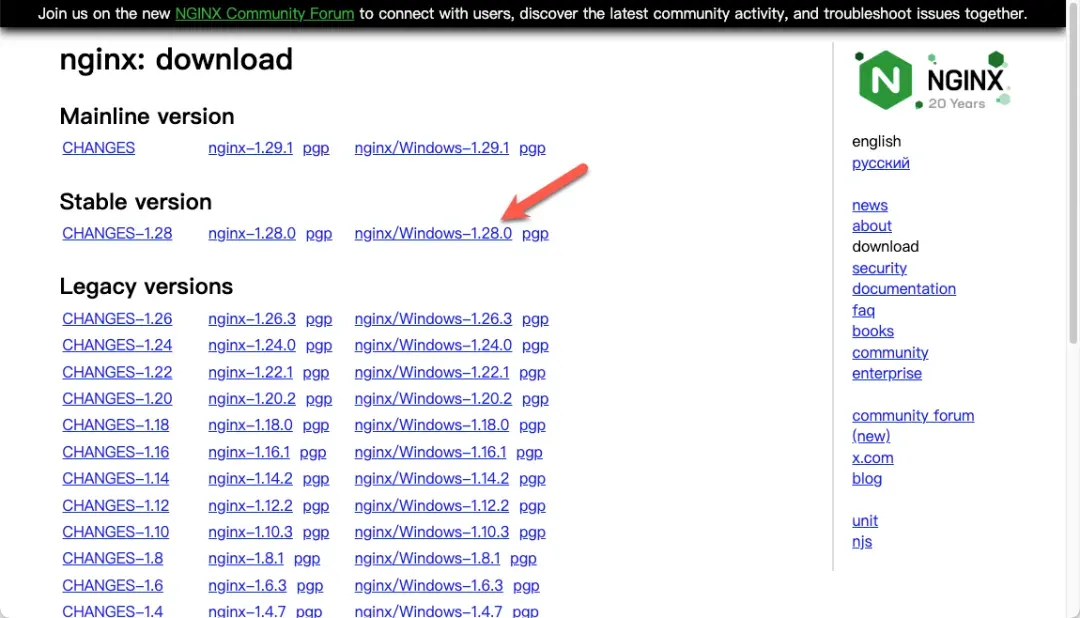Screen dimensions: 1080x618
Task: Open pgp signature for nginx/Windows-1.29.1
Action: point(532,148)
